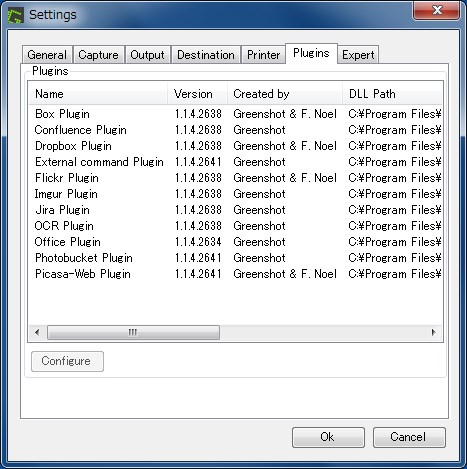Viewport: 467px width, 469px height.
Task: Open the Capture tab
Action: click(x=99, y=55)
